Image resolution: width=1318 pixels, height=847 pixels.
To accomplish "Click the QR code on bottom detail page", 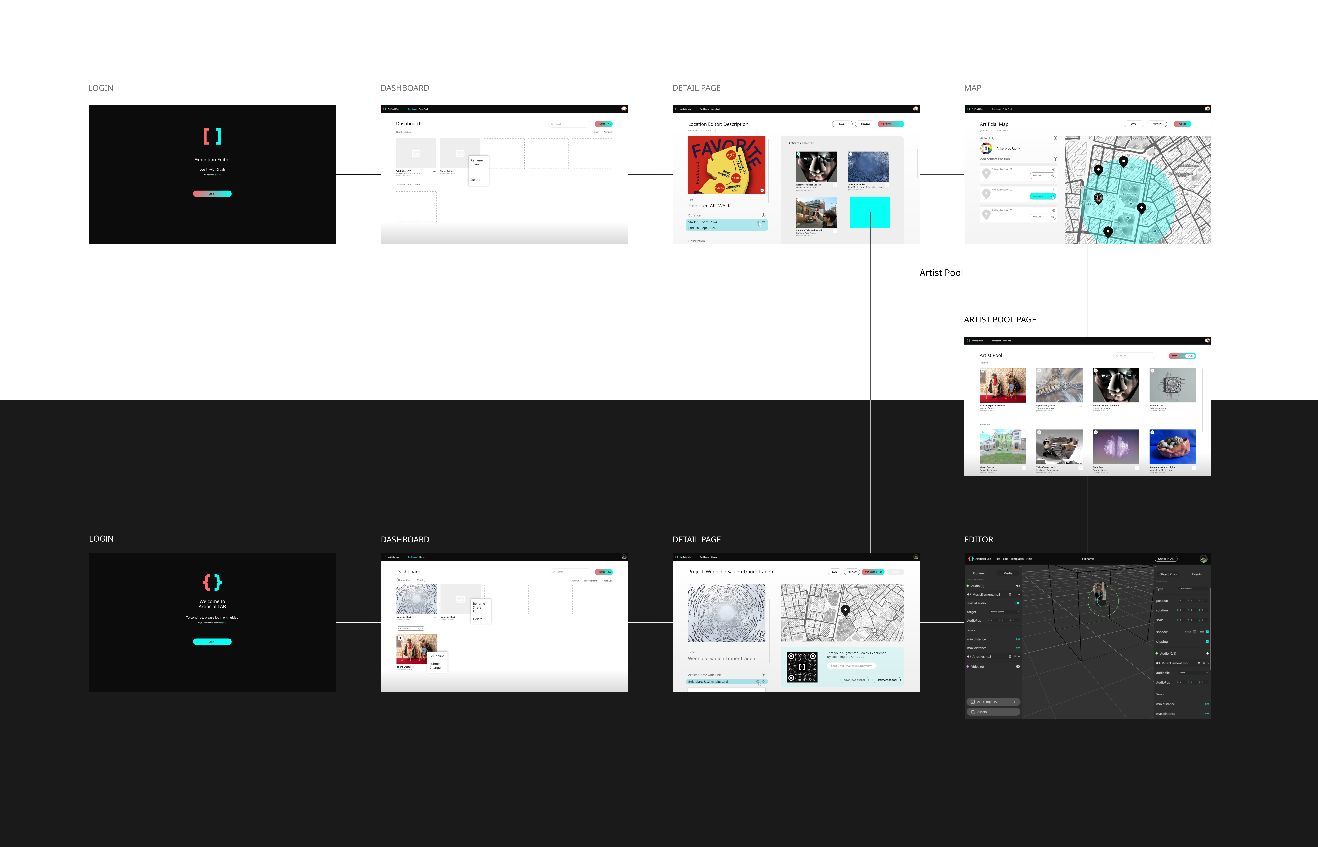I will 802,667.
